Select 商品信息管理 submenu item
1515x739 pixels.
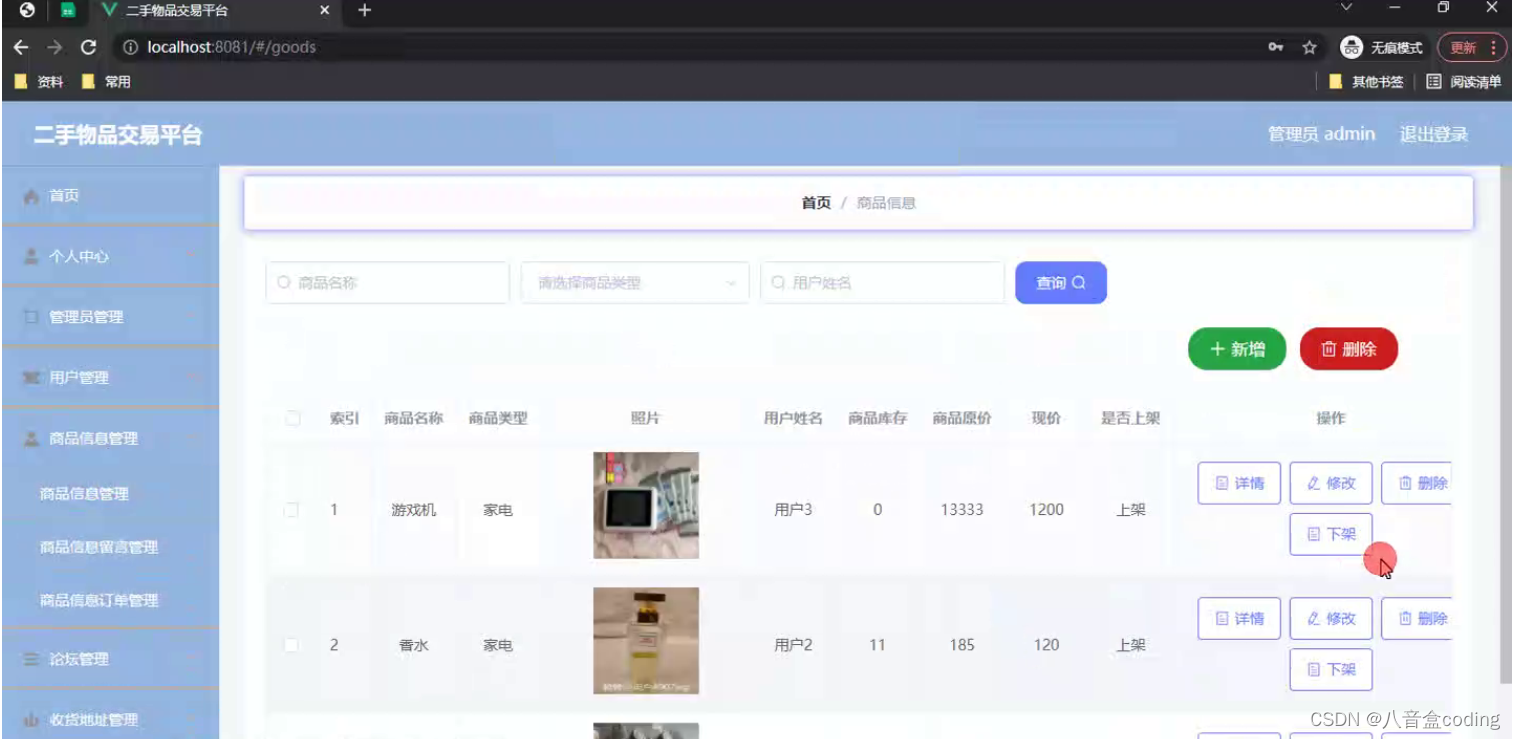point(84,493)
